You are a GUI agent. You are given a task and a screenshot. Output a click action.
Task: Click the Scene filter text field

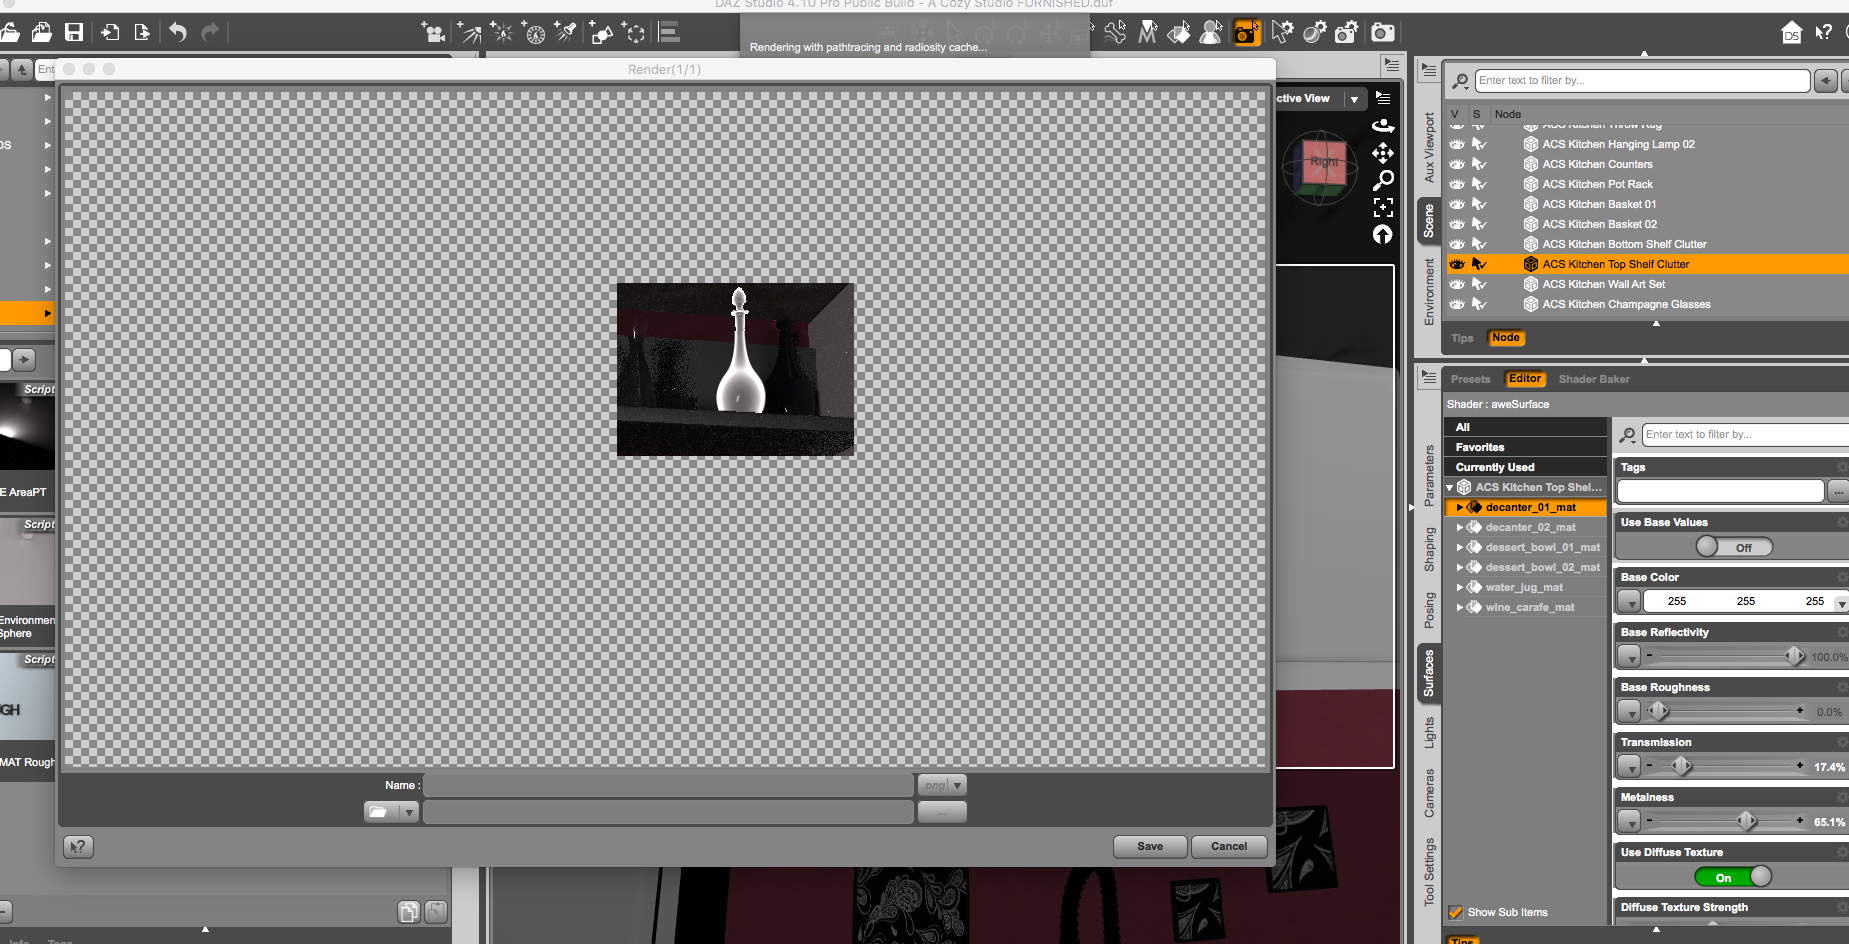[x=1642, y=80]
